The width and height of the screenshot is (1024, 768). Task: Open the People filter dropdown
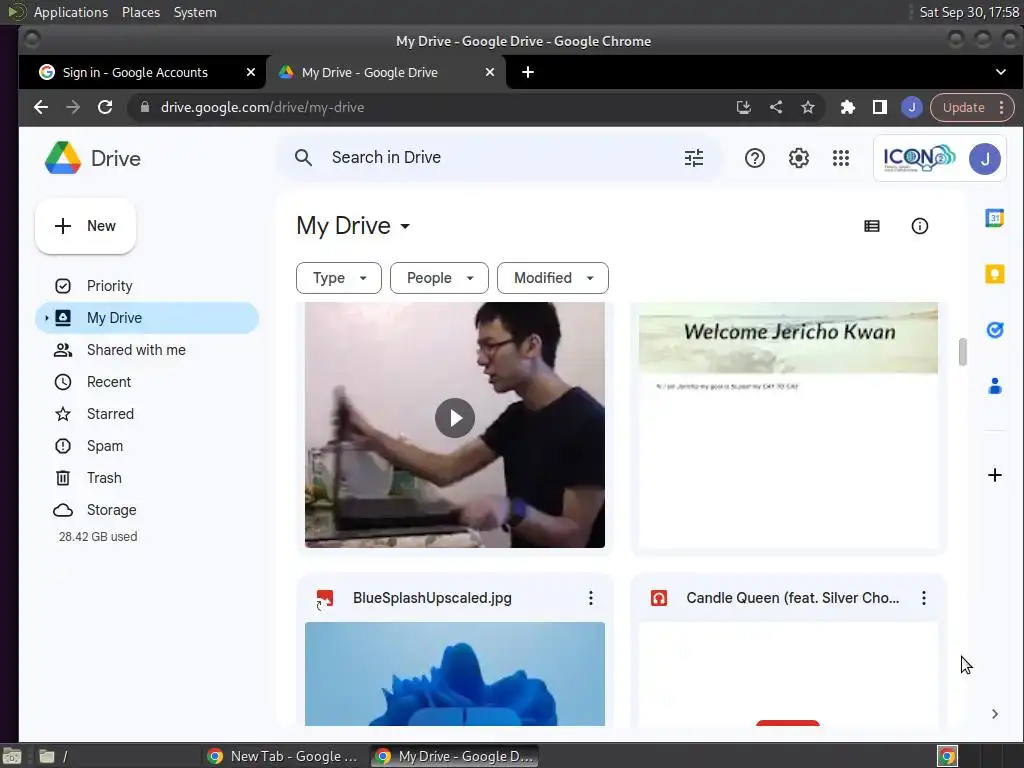[439, 278]
